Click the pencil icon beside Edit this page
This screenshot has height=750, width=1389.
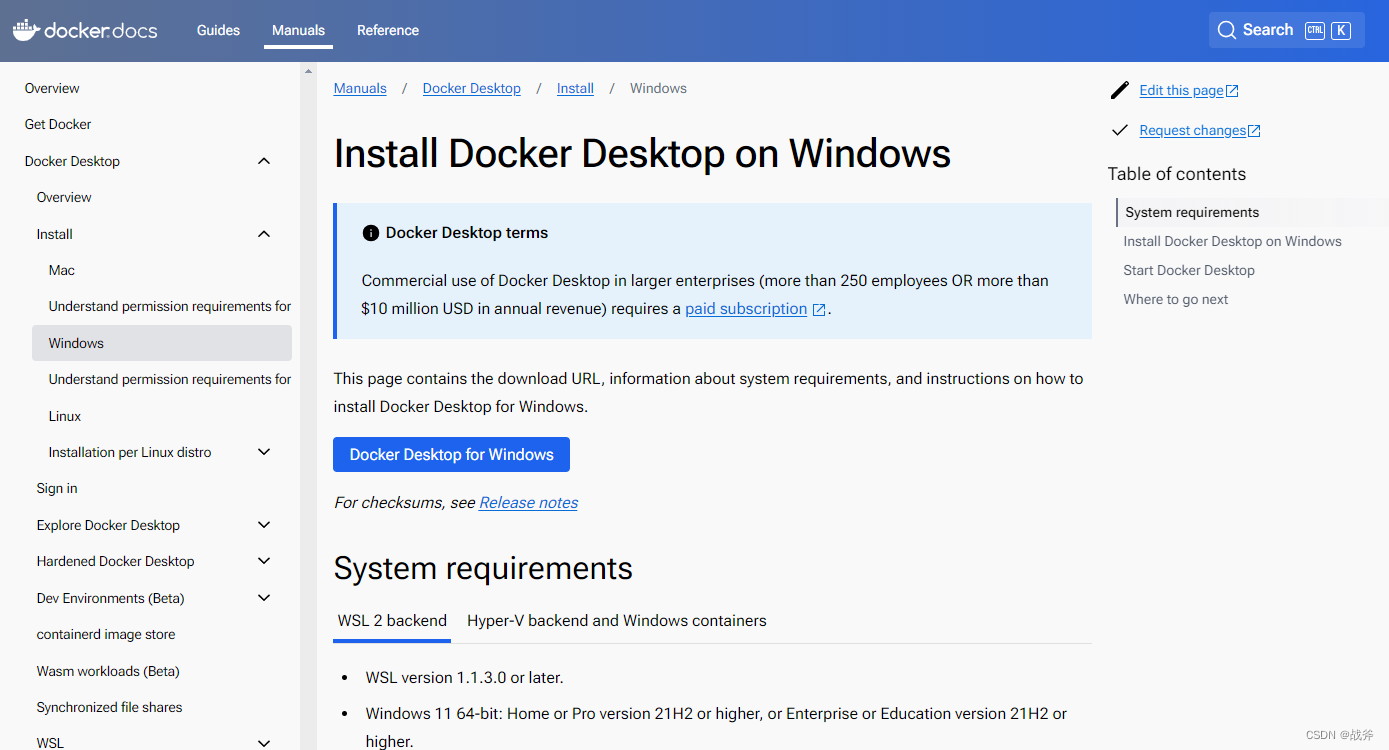[x=1120, y=90]
